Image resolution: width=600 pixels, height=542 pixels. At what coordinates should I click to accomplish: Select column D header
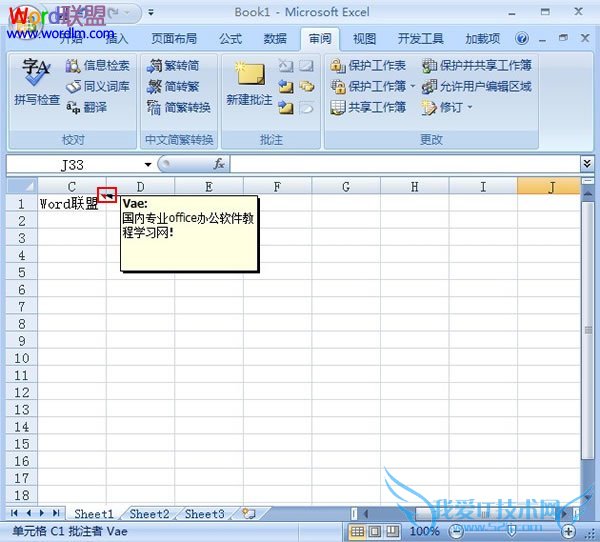[140, 186]
